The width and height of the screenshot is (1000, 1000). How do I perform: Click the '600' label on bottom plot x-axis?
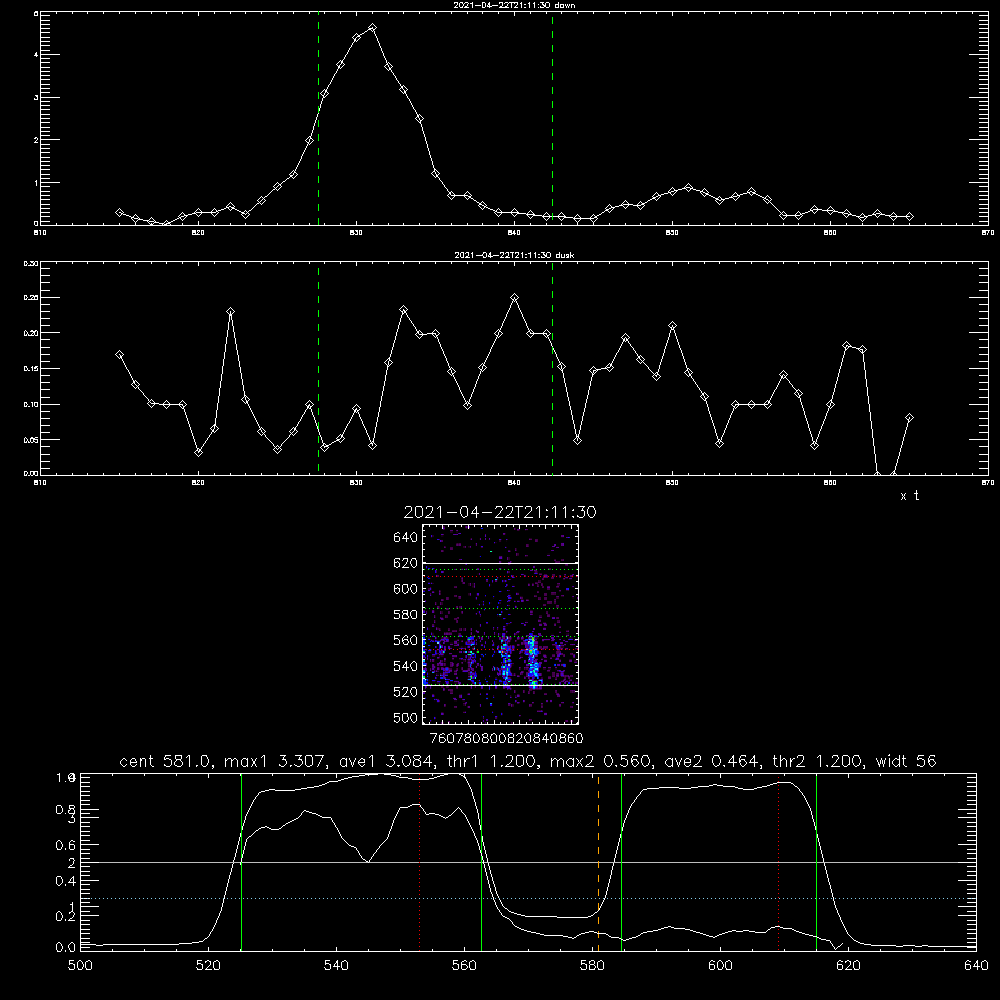point(720,965)
